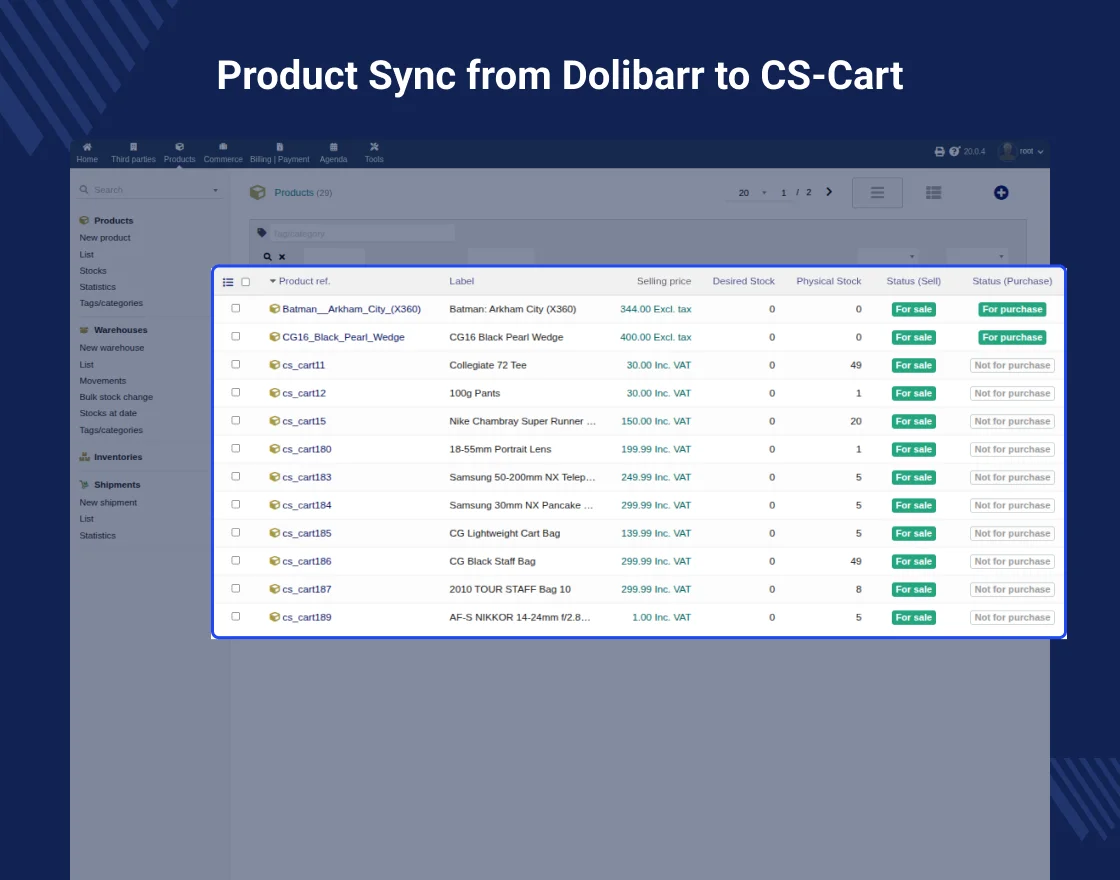Click the printer icon in top bar

coord(939,151)
